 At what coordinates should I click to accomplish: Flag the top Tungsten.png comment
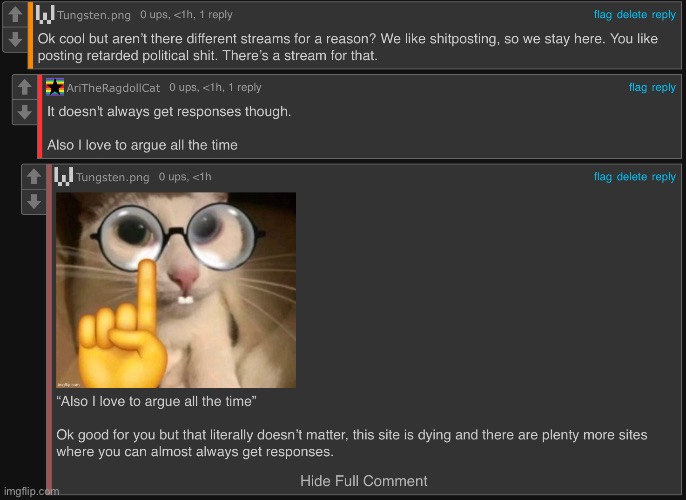tap(602, 14)
